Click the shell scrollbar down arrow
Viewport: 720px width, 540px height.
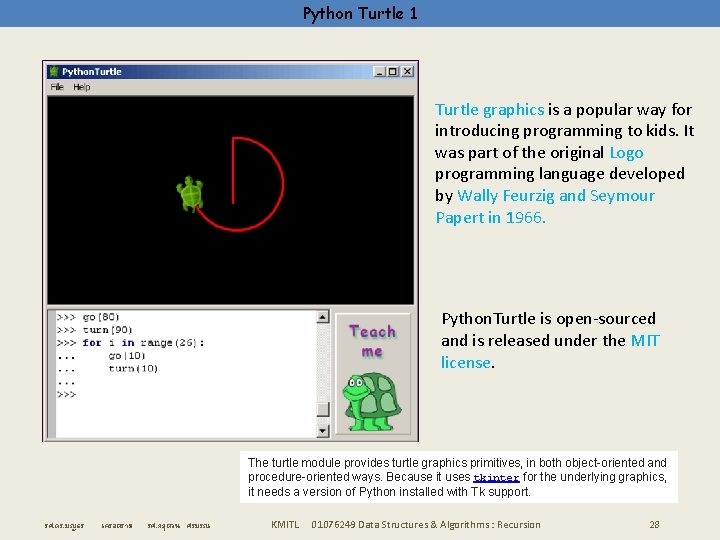tap(323, 431)
